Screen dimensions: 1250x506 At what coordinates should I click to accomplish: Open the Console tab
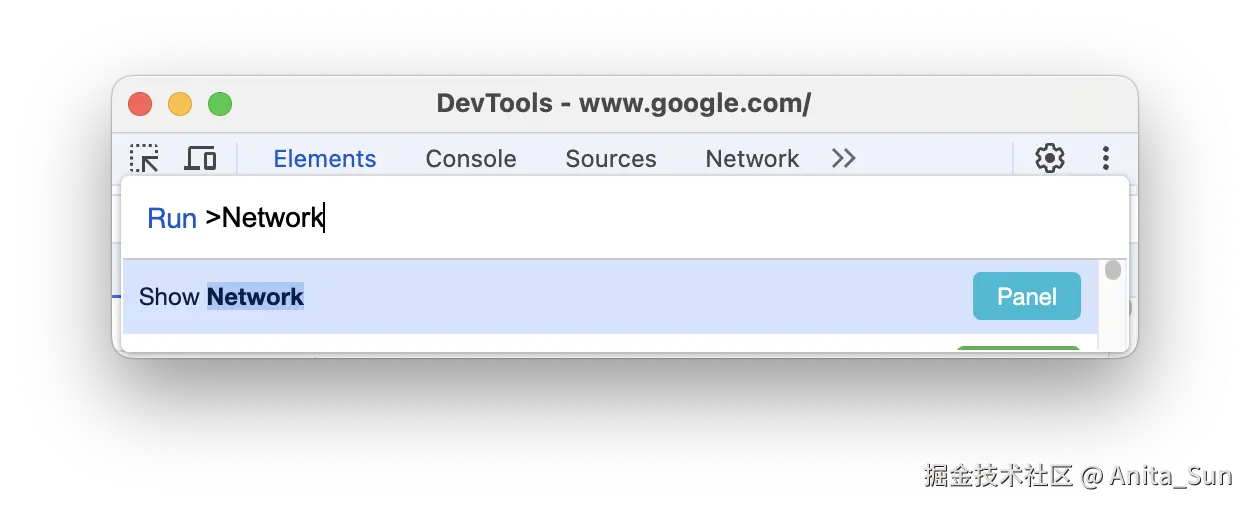click(471, 158)
